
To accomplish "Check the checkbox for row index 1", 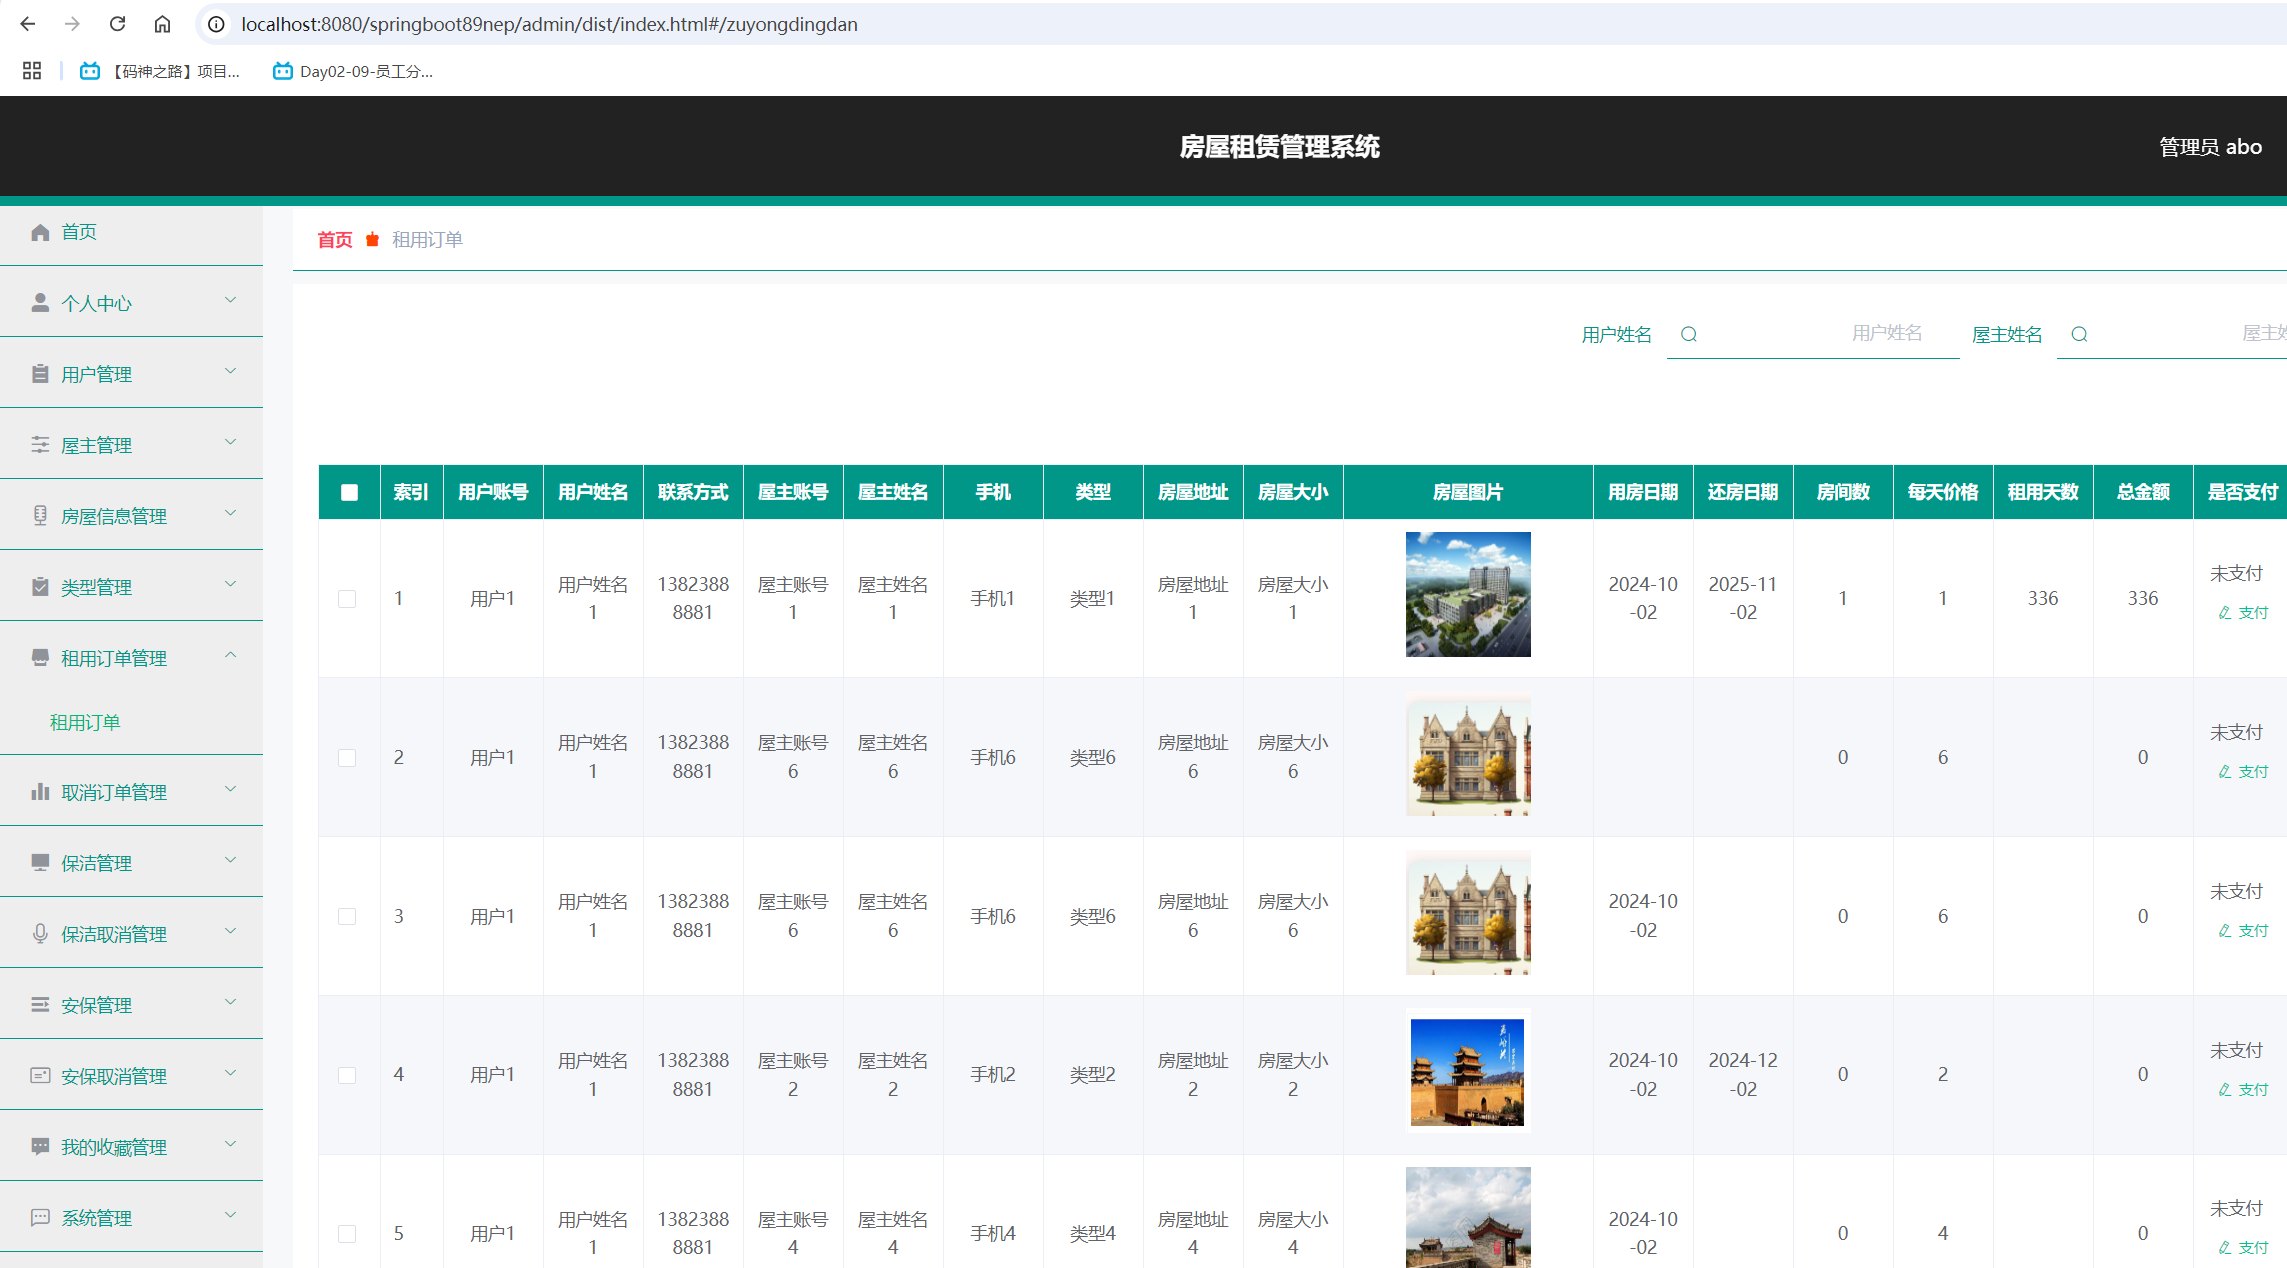I will [x=347, y=599].
